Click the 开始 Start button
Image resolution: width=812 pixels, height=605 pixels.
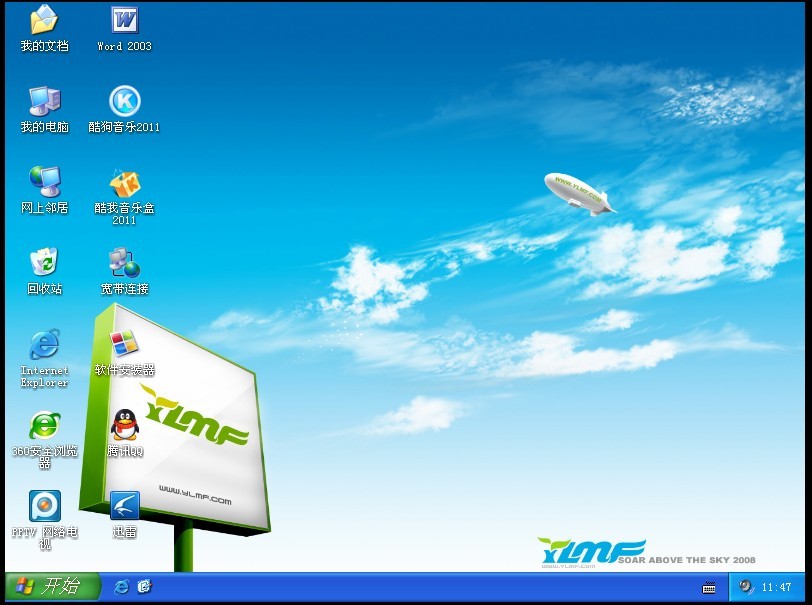[52, 587]
